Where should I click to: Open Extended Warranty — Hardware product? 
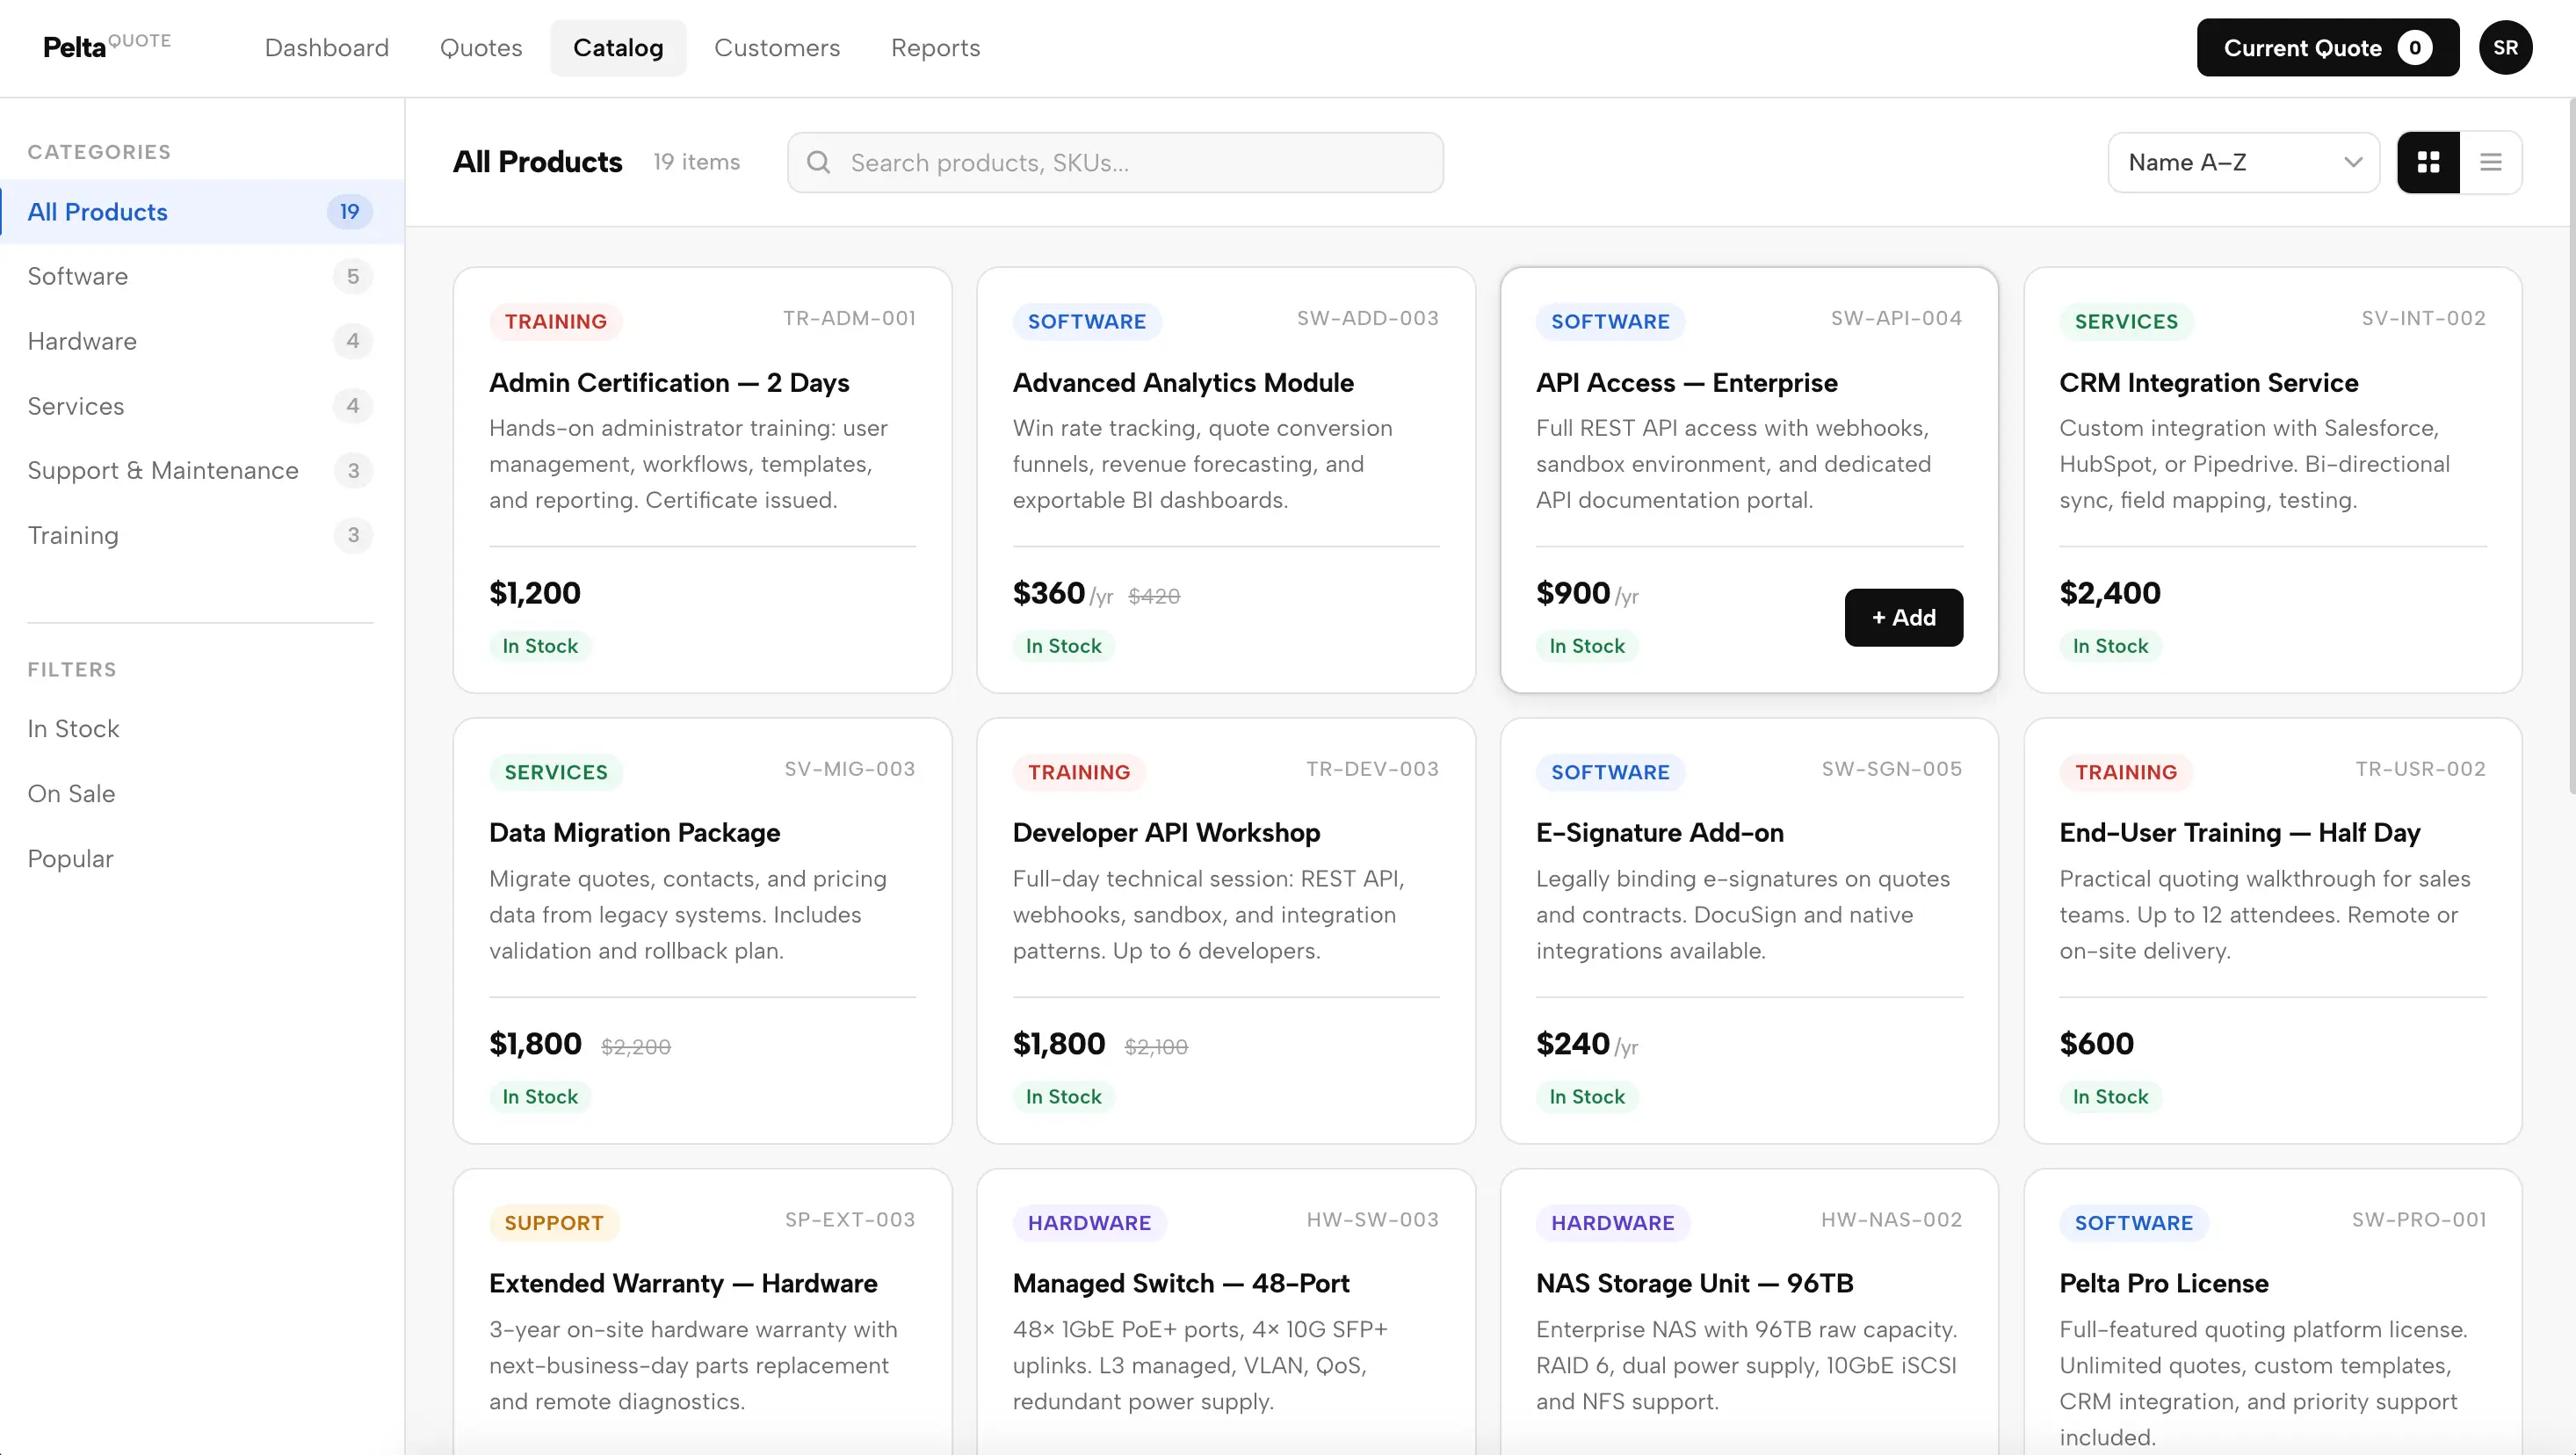point(702,1312)
